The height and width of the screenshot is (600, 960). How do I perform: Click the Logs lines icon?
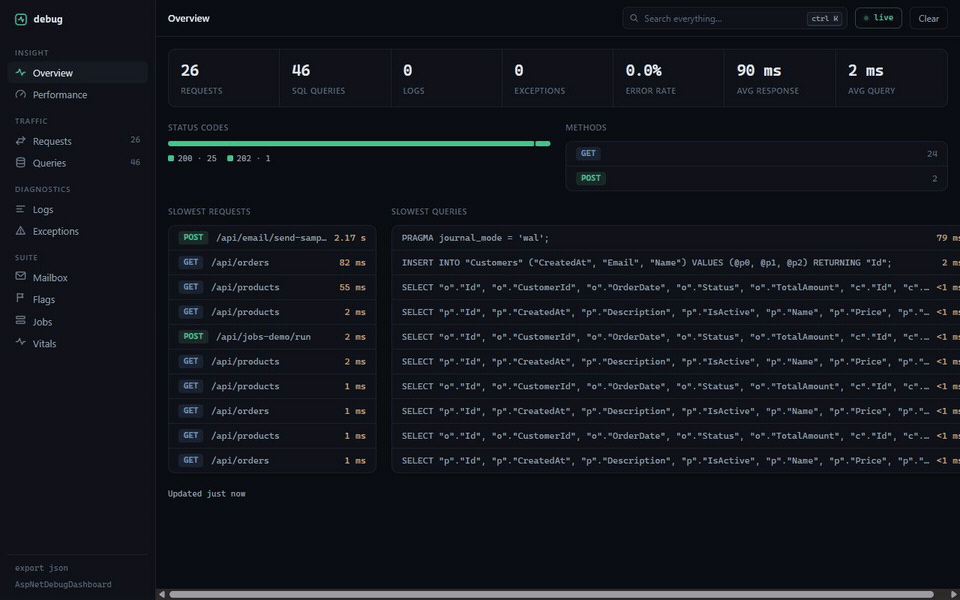coord(21,209)
